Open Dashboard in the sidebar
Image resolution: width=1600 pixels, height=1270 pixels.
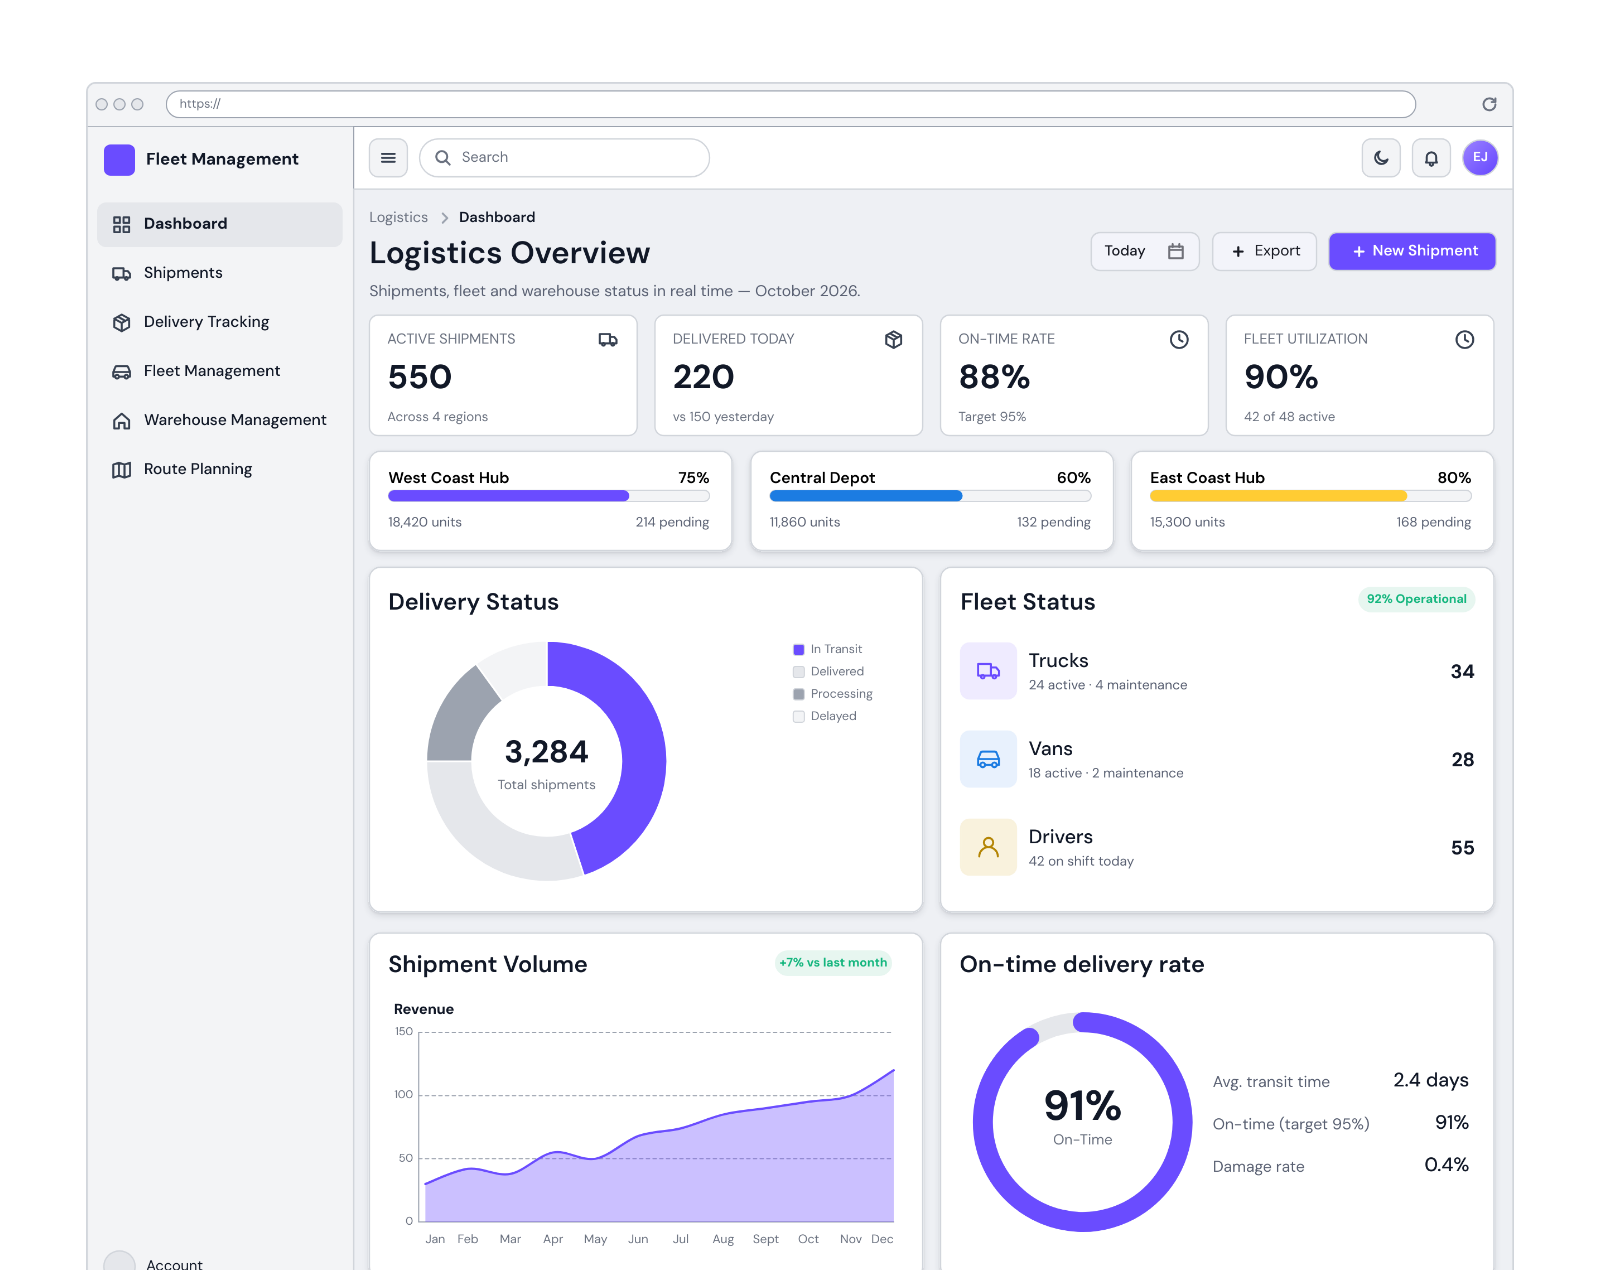point(220,224)
